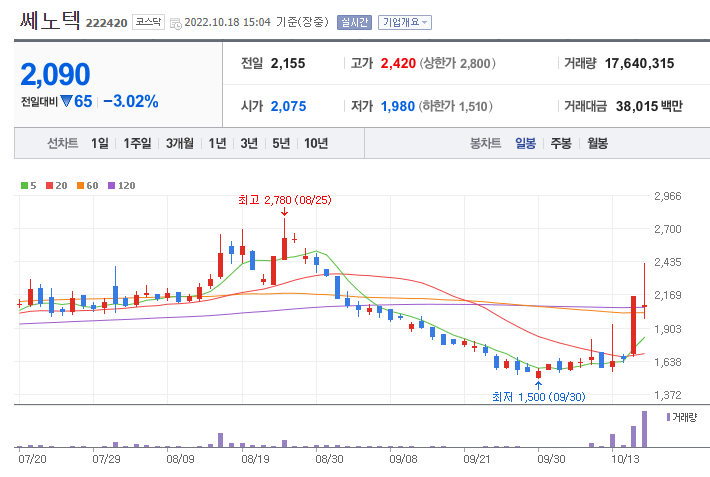Click the 최고 2,780 (08/25) high marker

[285, 200]
